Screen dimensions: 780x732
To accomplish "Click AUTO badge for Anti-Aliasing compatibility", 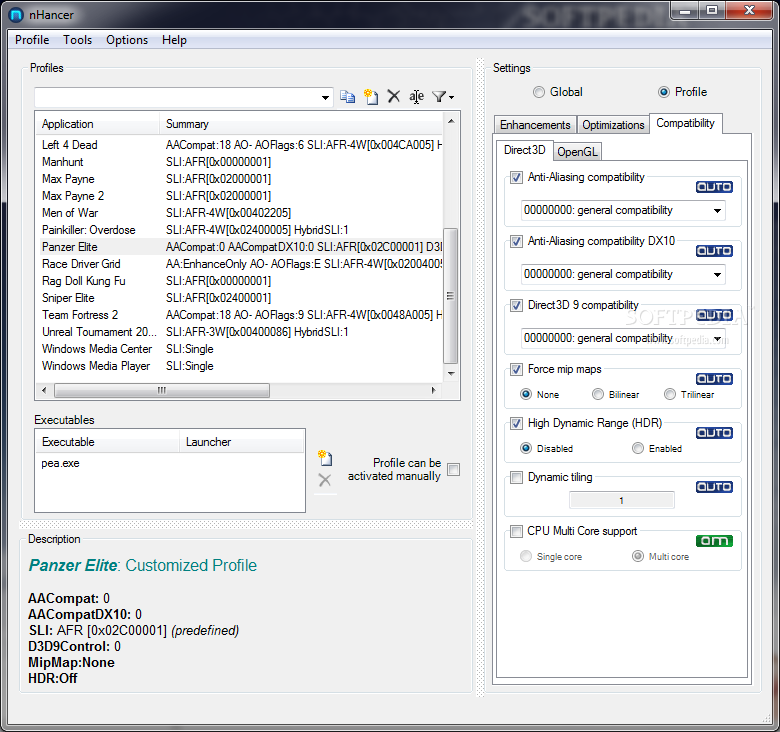I will [714, 187].
